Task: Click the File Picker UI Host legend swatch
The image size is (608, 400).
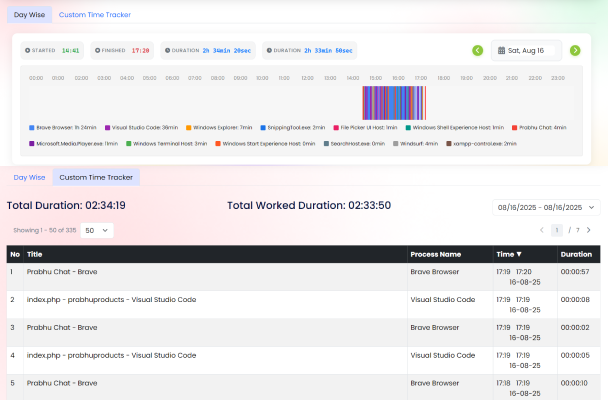Action: [336, 128]
